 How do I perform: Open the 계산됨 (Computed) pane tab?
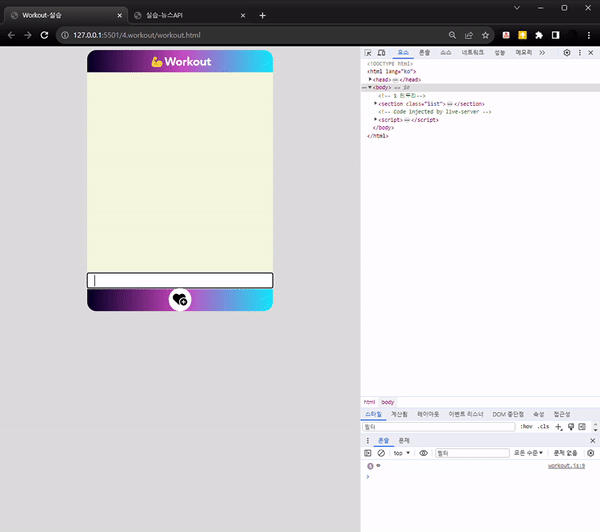tap(399, 414)
